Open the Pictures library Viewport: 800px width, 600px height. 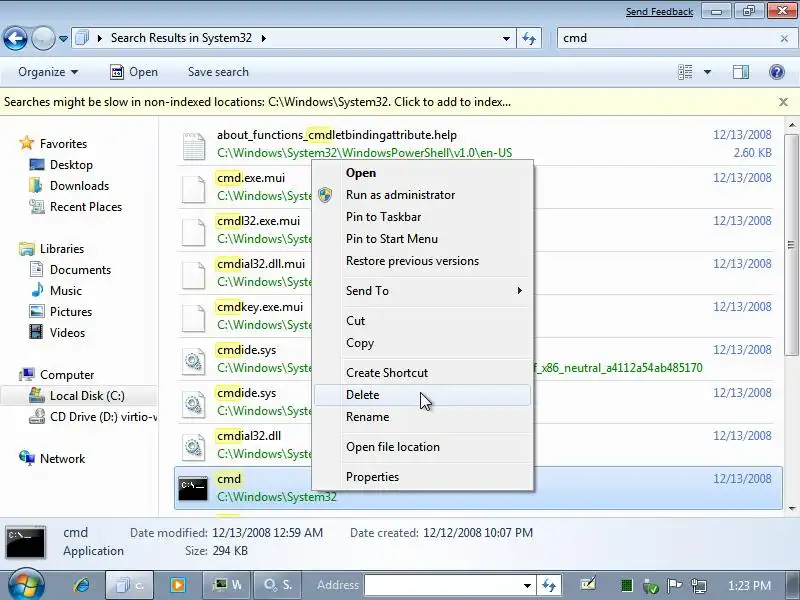[x=61, y=311]
